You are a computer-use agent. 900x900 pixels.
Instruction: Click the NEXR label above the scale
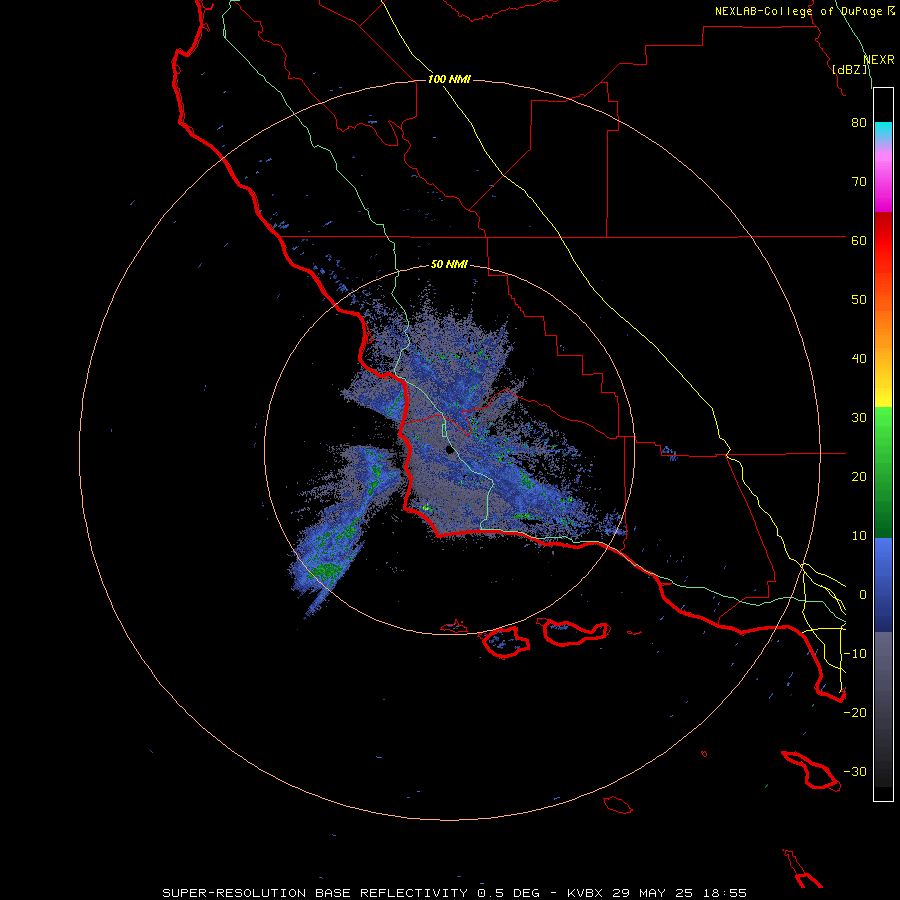(x=878, y=60)
